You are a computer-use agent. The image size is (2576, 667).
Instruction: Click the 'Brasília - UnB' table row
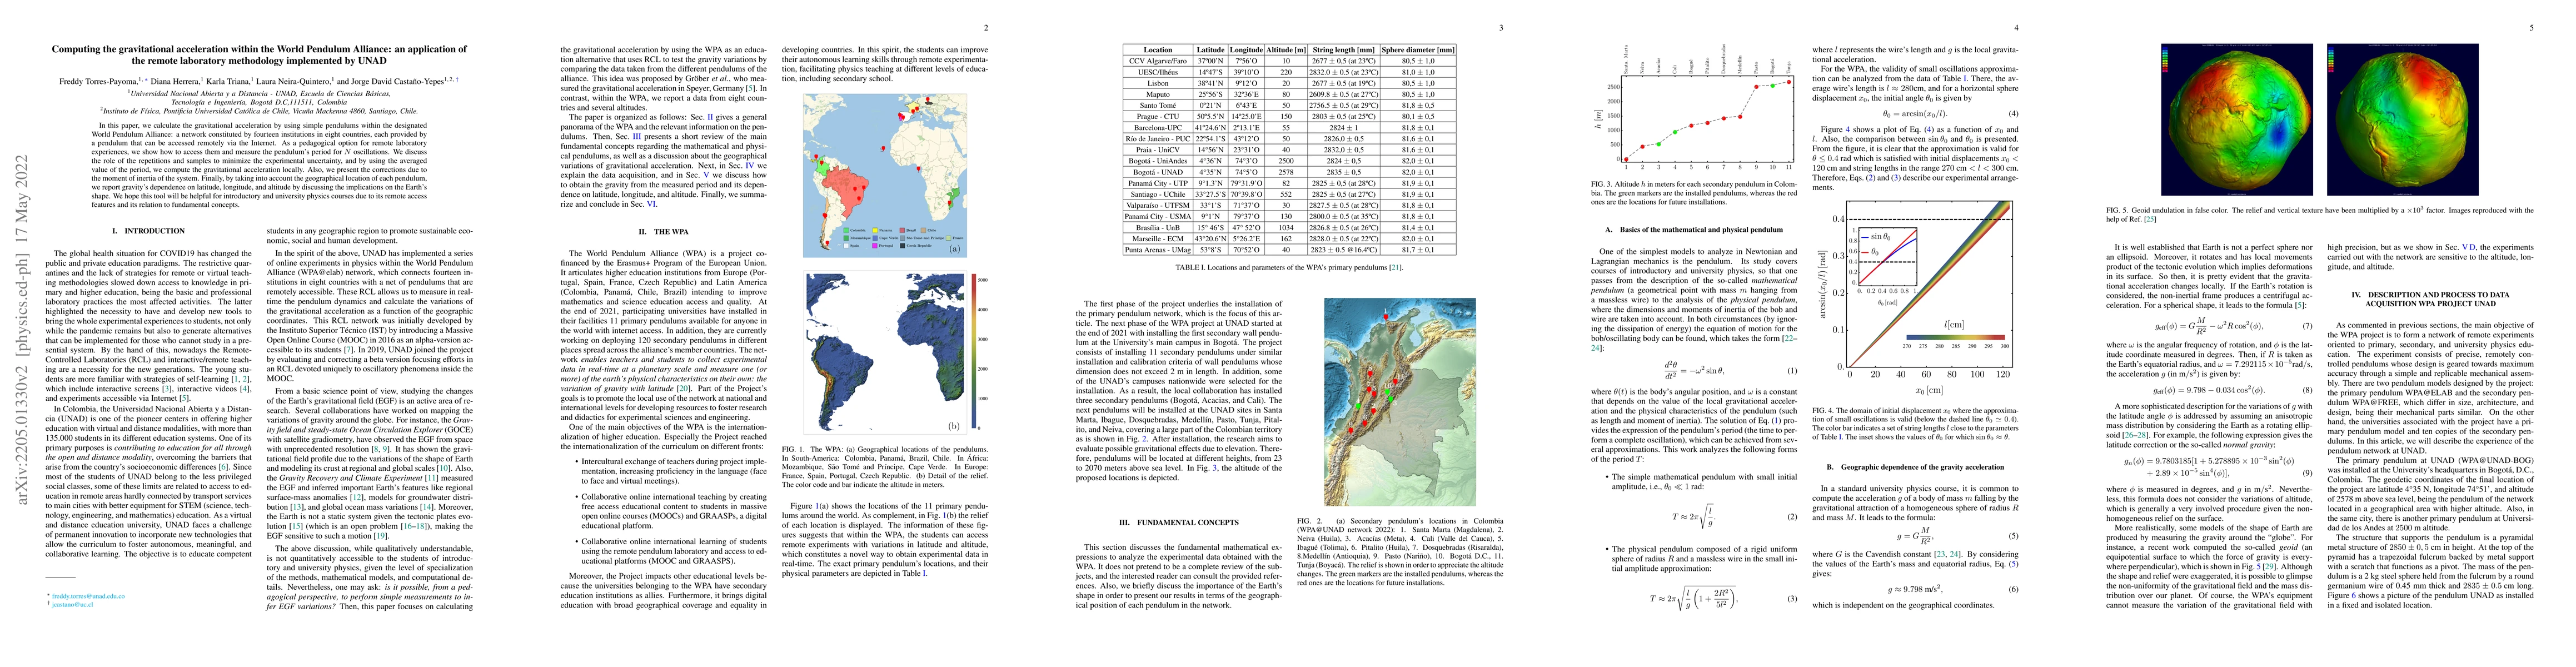click(x=1289, y=227)
